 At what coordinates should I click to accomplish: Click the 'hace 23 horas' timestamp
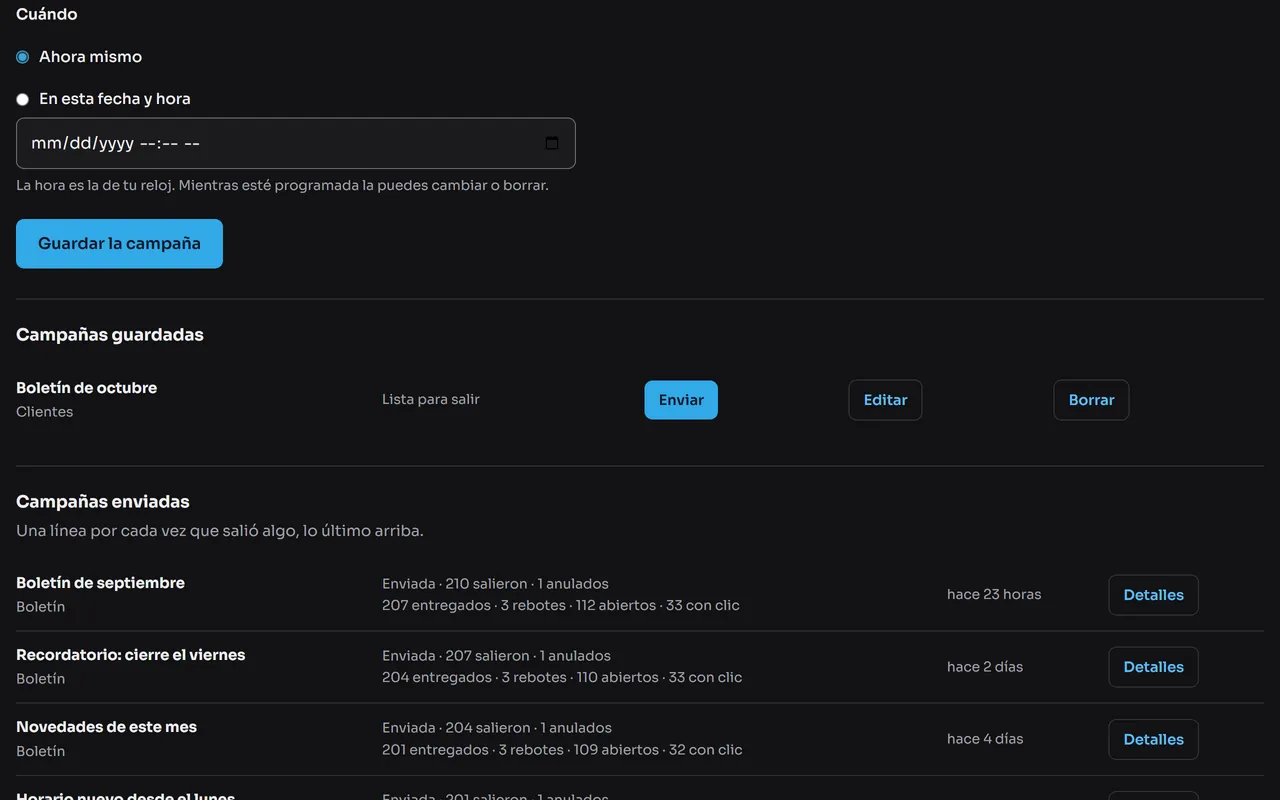tap(994, 594)
